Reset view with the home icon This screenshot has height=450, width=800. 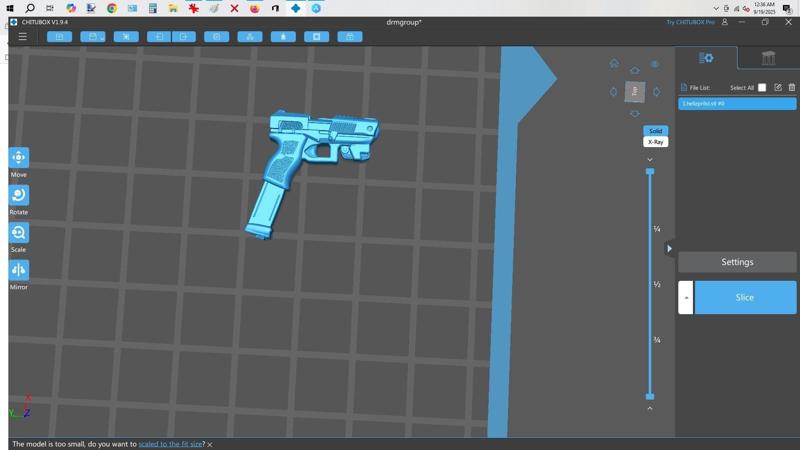pyautogui.click(x=614, y=64)
